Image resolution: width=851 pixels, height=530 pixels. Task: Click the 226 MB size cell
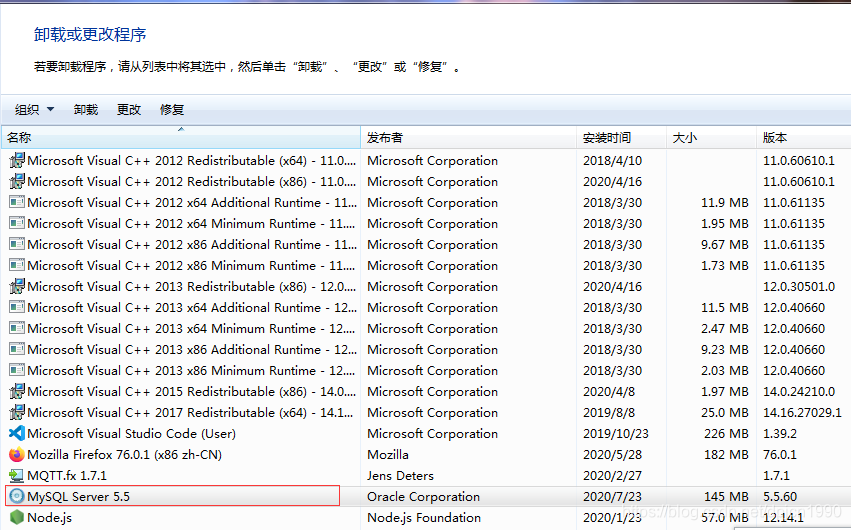[x=726, y=433]
